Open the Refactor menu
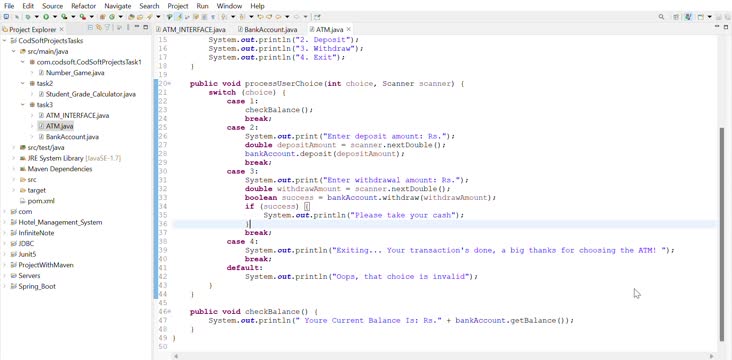732x360 pixels. (84, 6)
